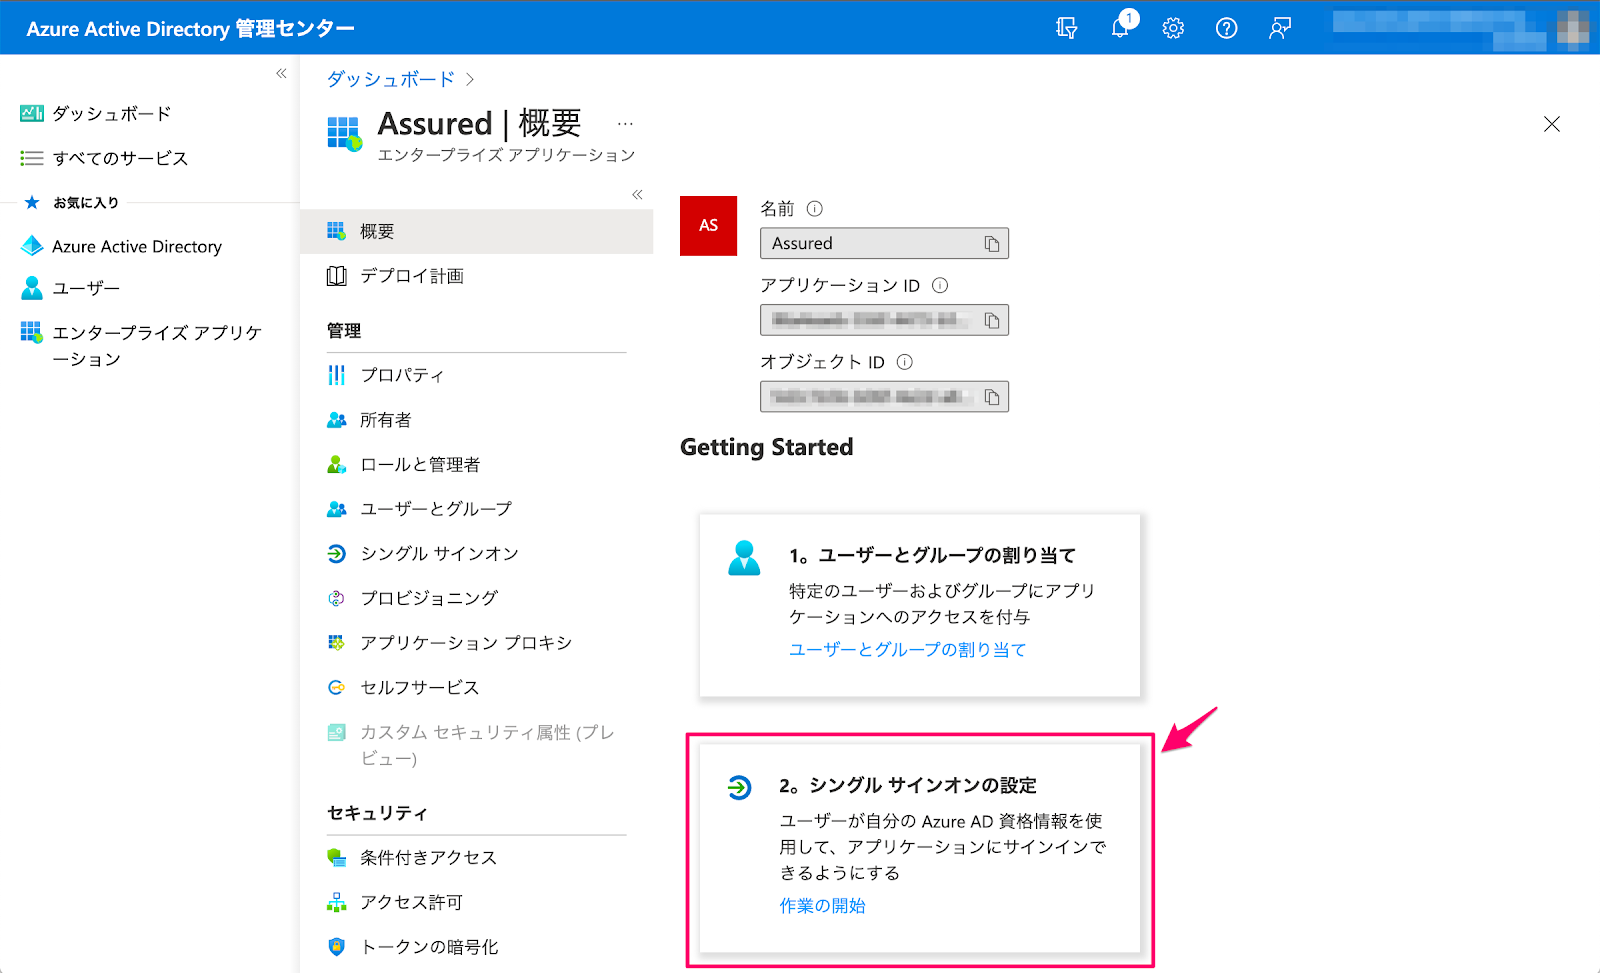Click the 1。ユーザーとグループの割り当て card title

[932, 555]
